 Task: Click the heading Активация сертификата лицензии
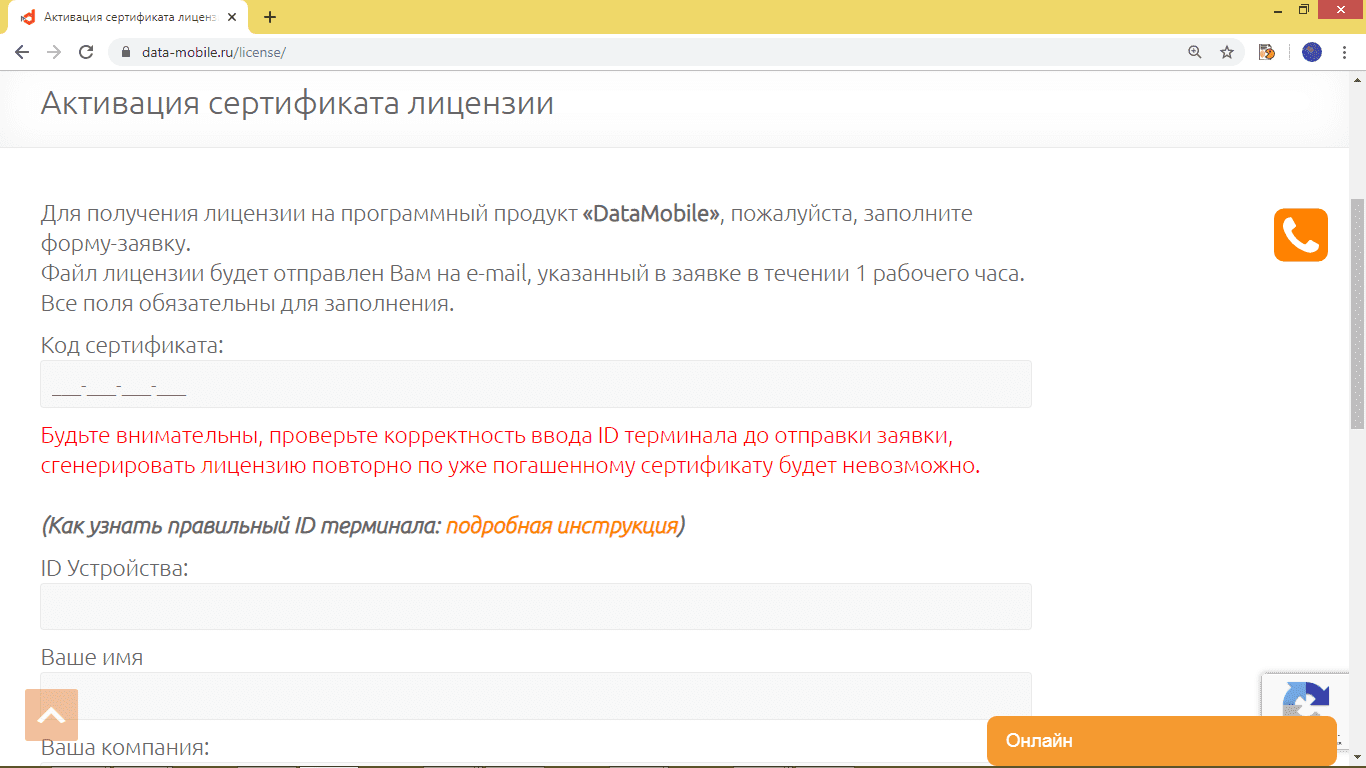297,102
